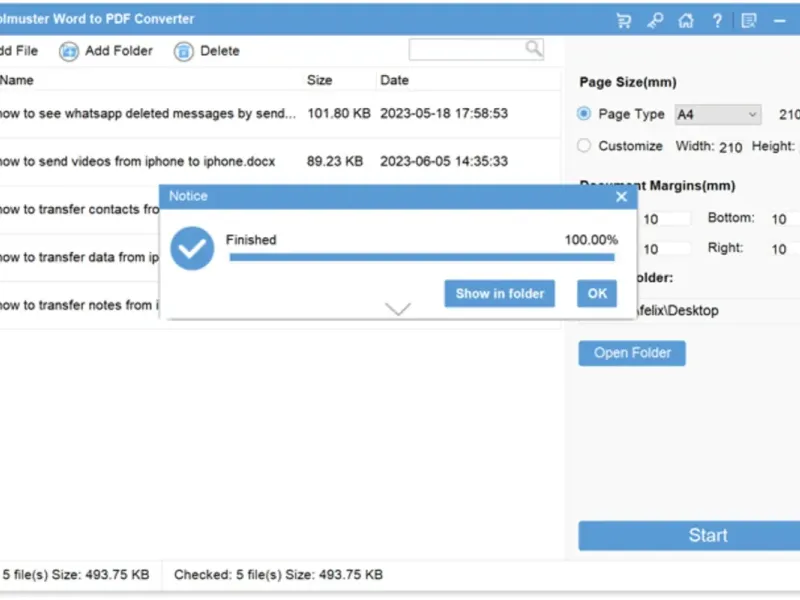This screenshot has height=600, width=800.
Task: Click the key register icon
Action: 655,20
